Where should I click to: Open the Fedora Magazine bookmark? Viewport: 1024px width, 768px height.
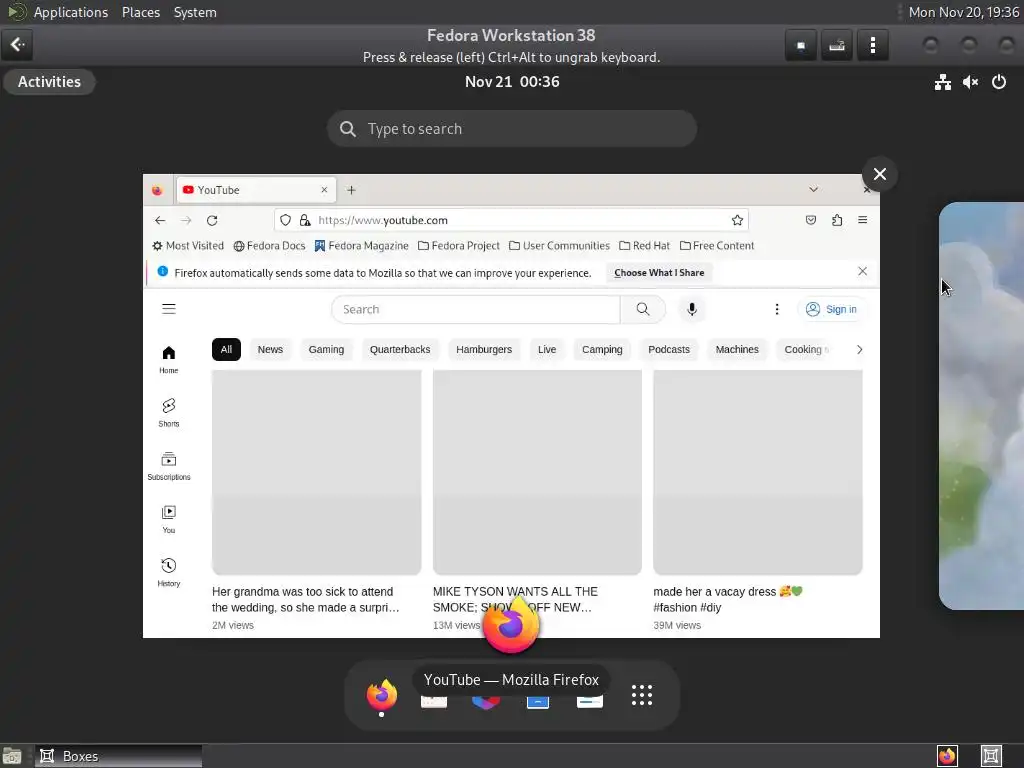click(x=361, y=246)
